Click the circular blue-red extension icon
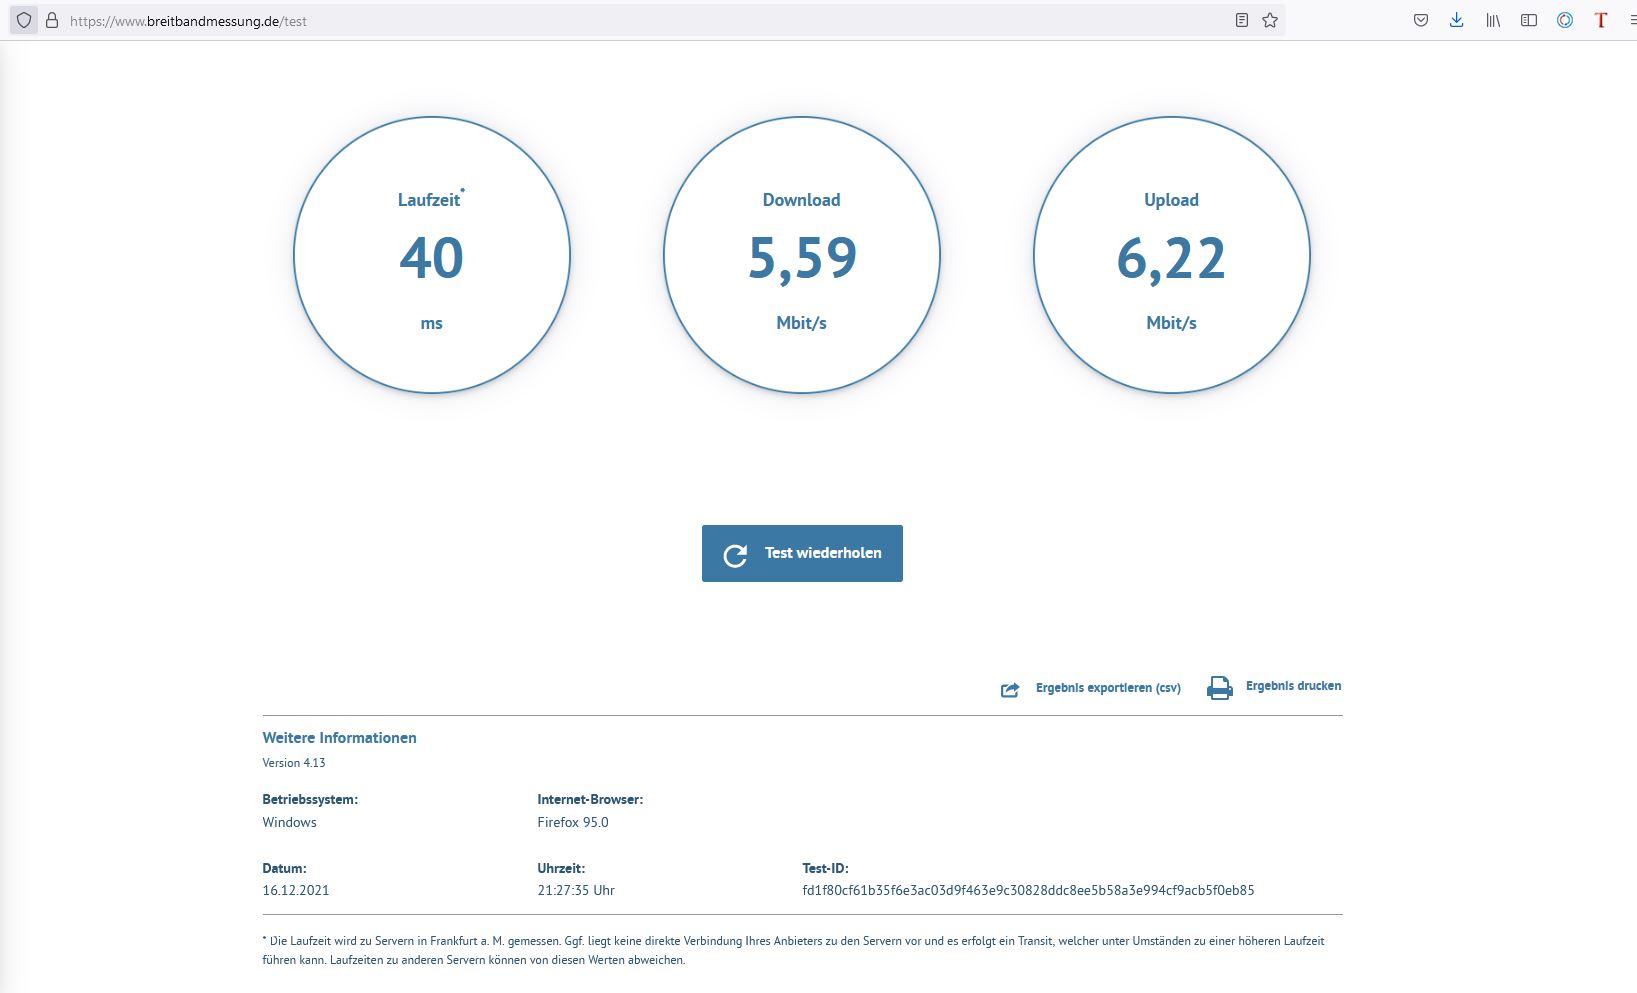Viewport: 1637px width, 993px height. (x=1565, y=20)
